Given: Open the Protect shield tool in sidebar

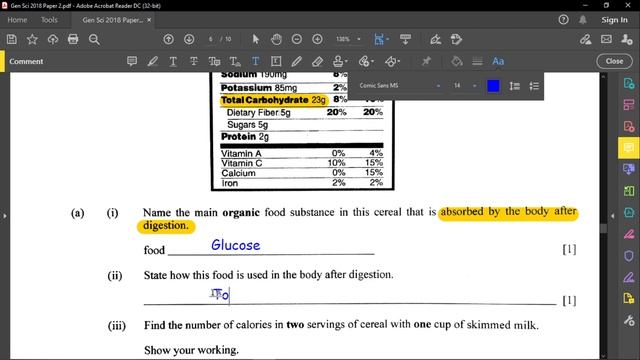Looking at the screenshot, I should click(x=629, y=256).
